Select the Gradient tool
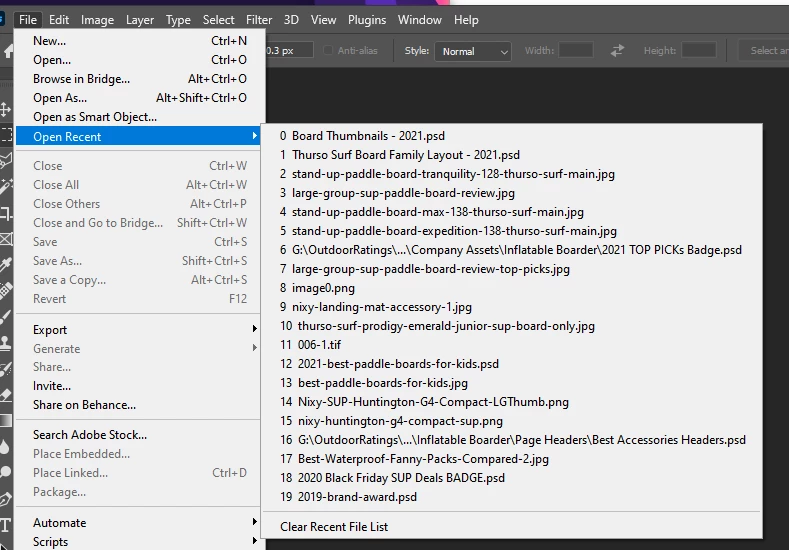This screenshot has width=789, height=550. pos(6,420)
